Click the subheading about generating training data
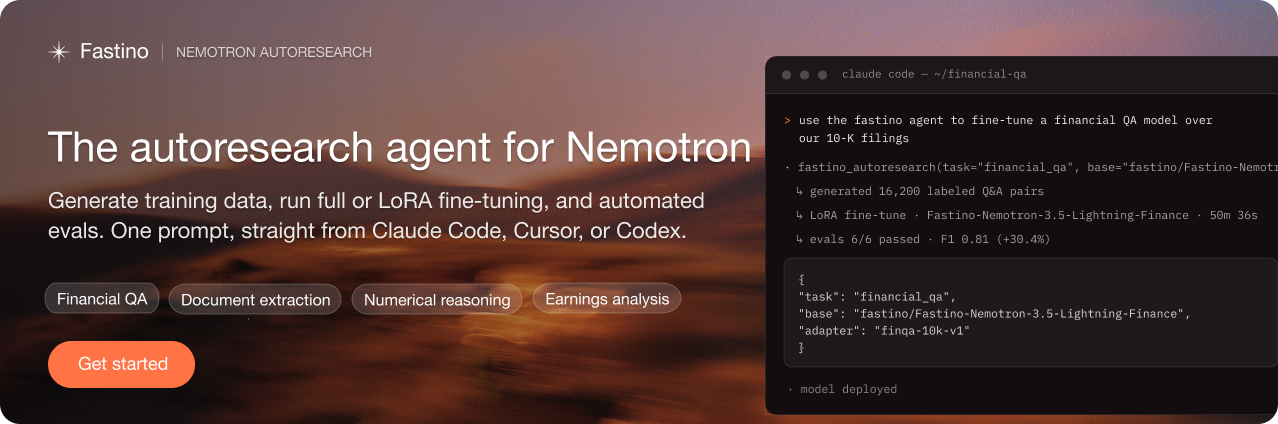Viewport: 1278px width, 424px height. (x=376, y=215)
